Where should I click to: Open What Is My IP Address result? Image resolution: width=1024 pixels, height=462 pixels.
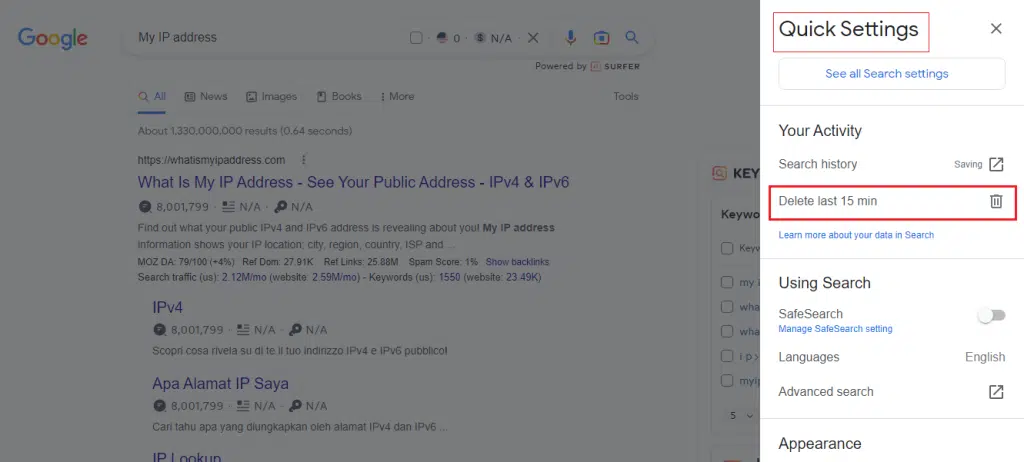click(353, 182)
